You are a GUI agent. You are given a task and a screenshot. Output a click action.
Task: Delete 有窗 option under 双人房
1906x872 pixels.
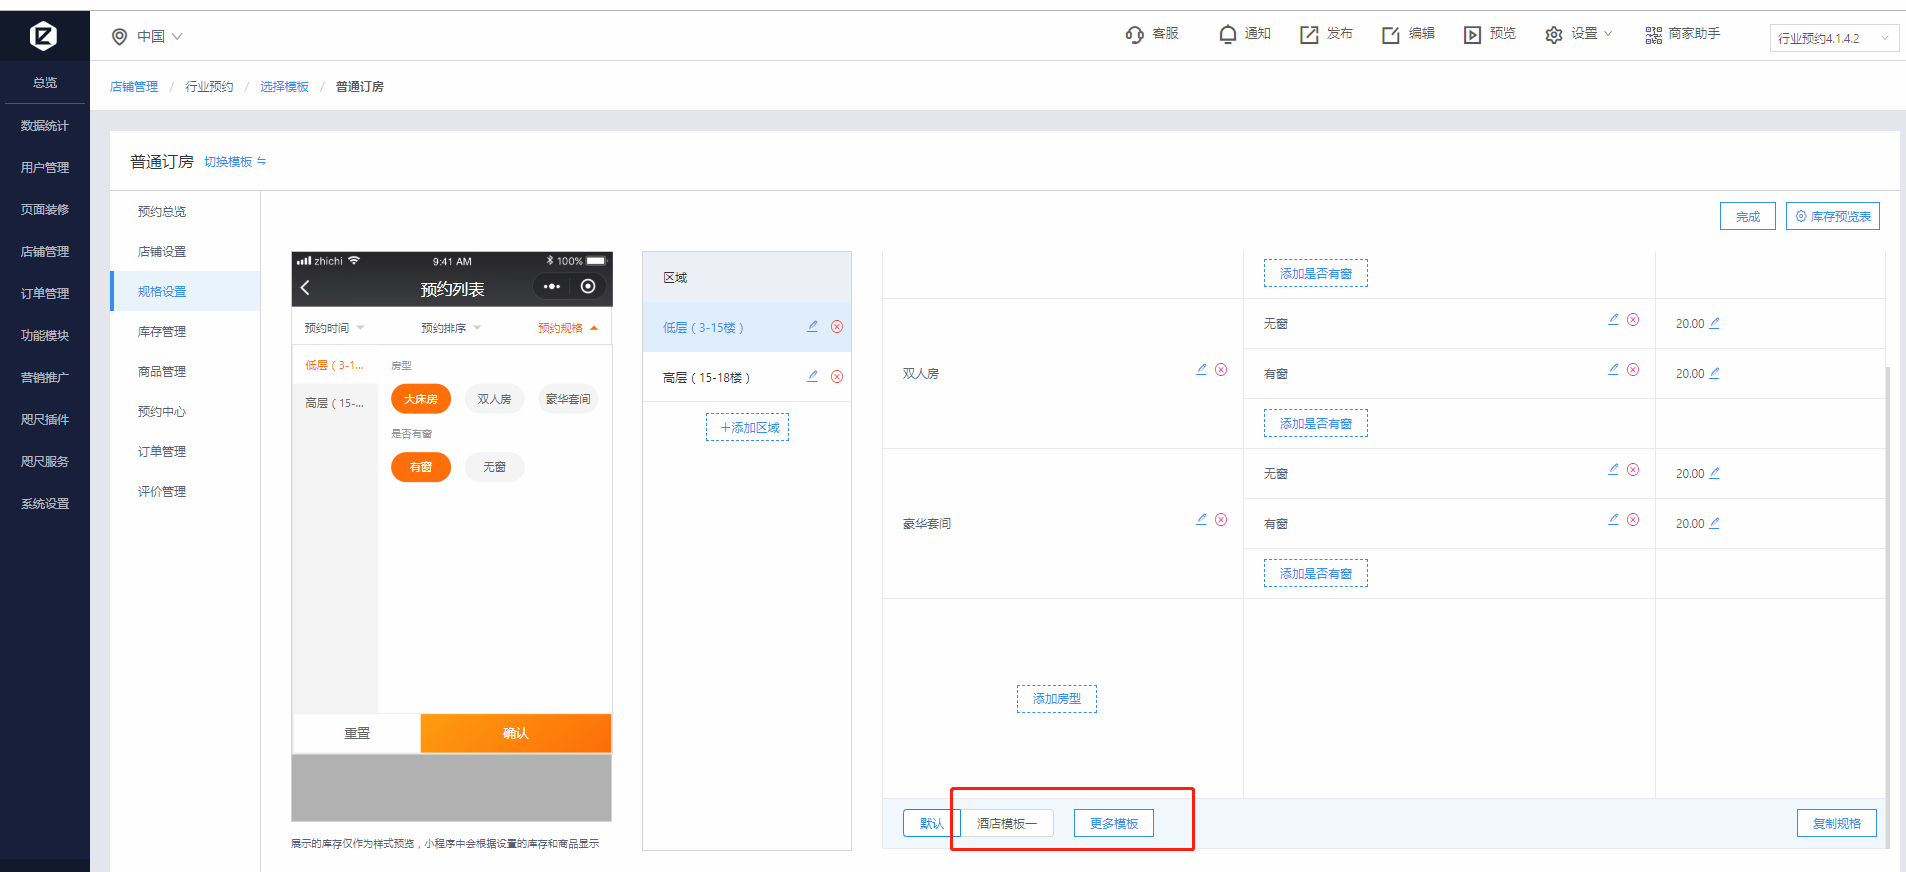coord(1633,370)
